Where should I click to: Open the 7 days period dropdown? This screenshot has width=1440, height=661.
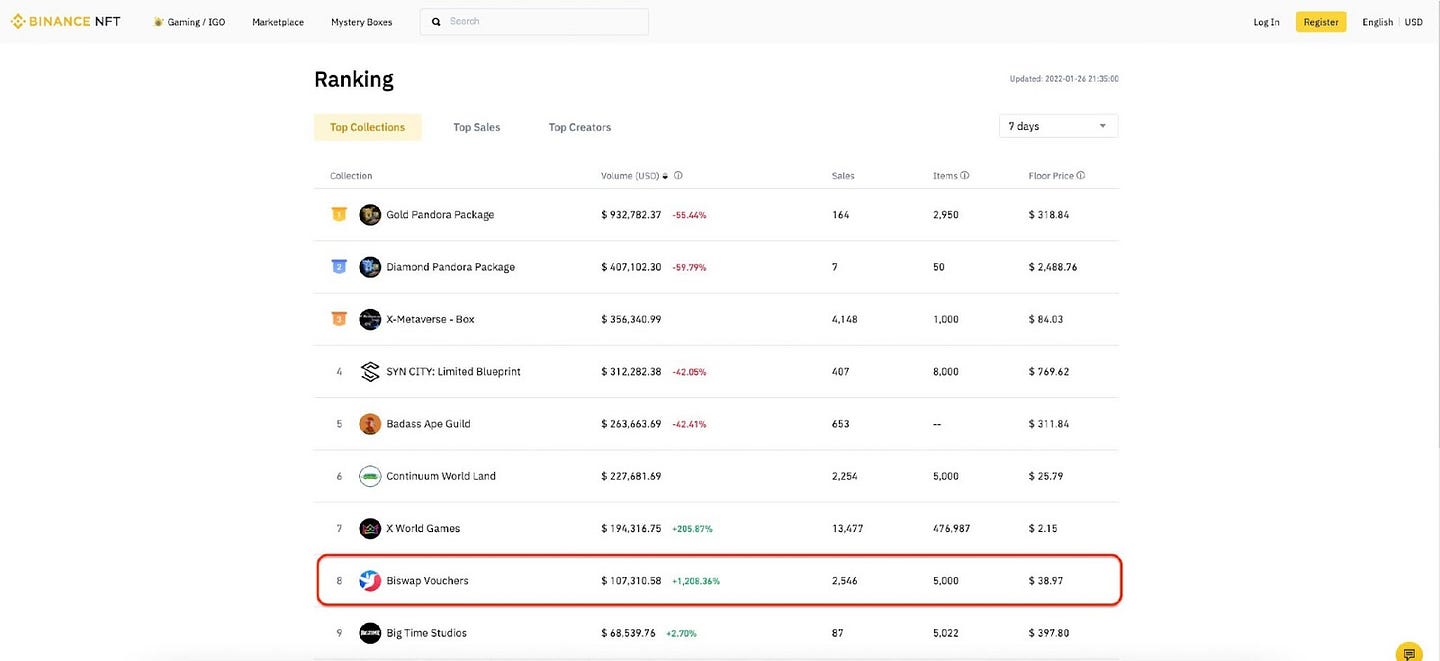pyautogui.click(x=1058, y=126)
